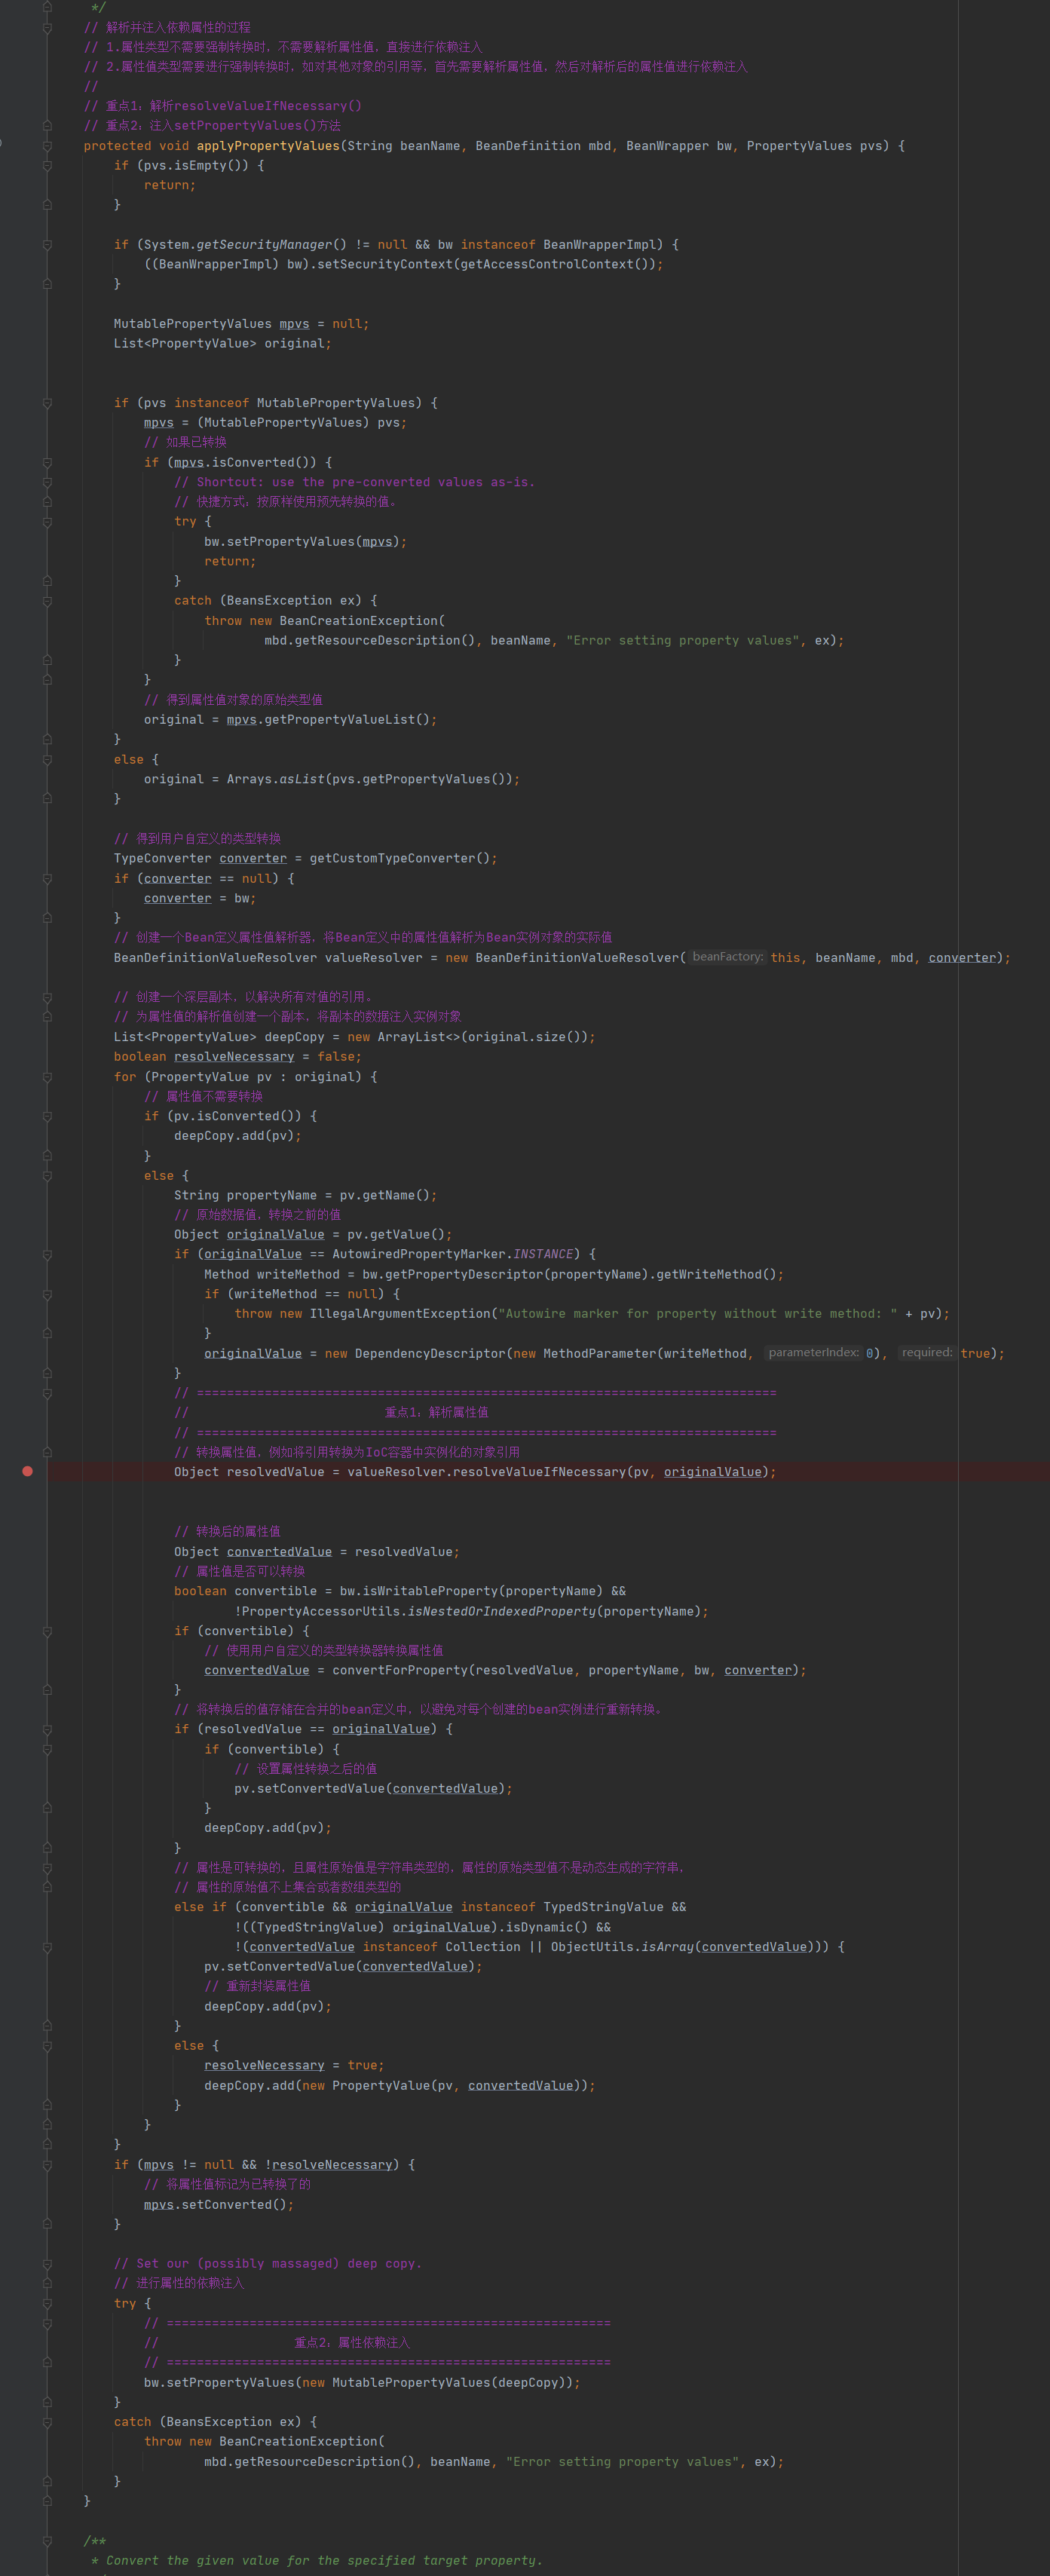Click the 'Autowire marker for property' string literal
The width and height of the screenshot is (1050, 2576).
pos(698,1314)
